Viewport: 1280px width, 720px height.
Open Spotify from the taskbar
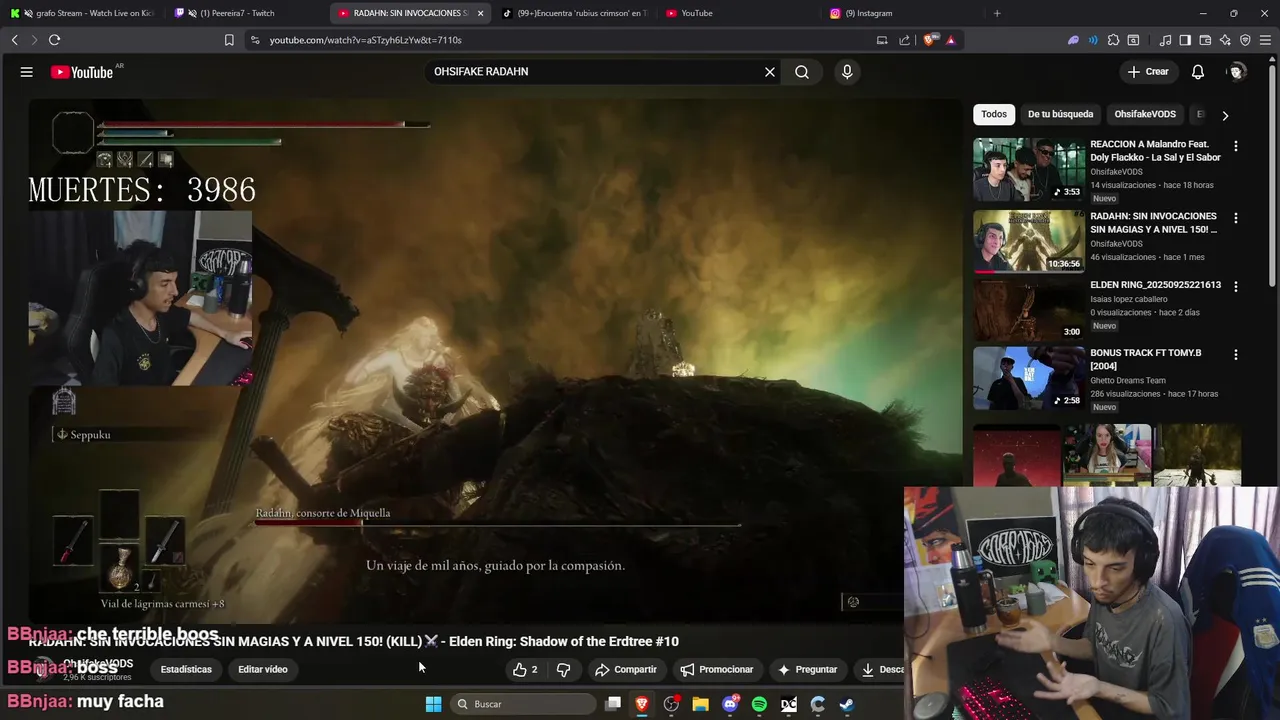tap(759, 704)
